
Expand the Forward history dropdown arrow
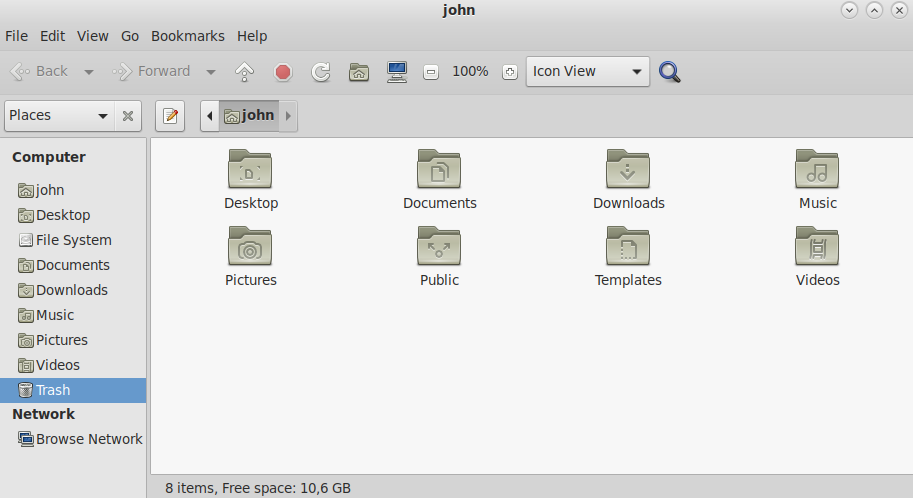[211, 72]
